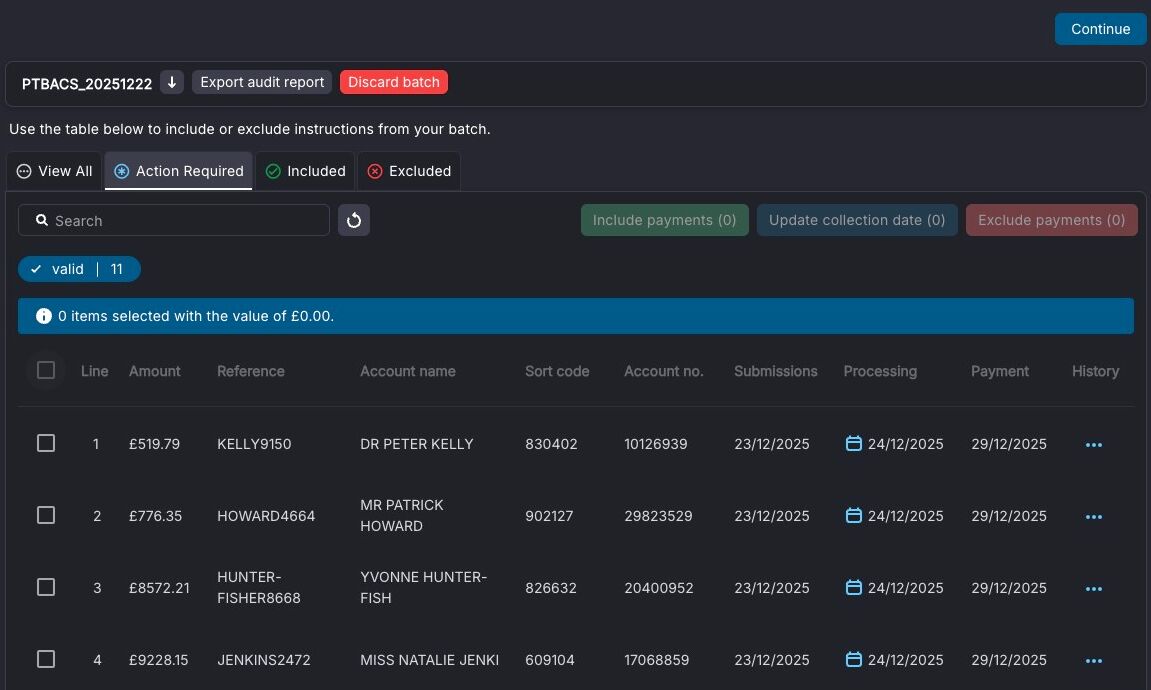Click the Continue button
This screenshot has width=1151, height=690.
coord(1100,29)
